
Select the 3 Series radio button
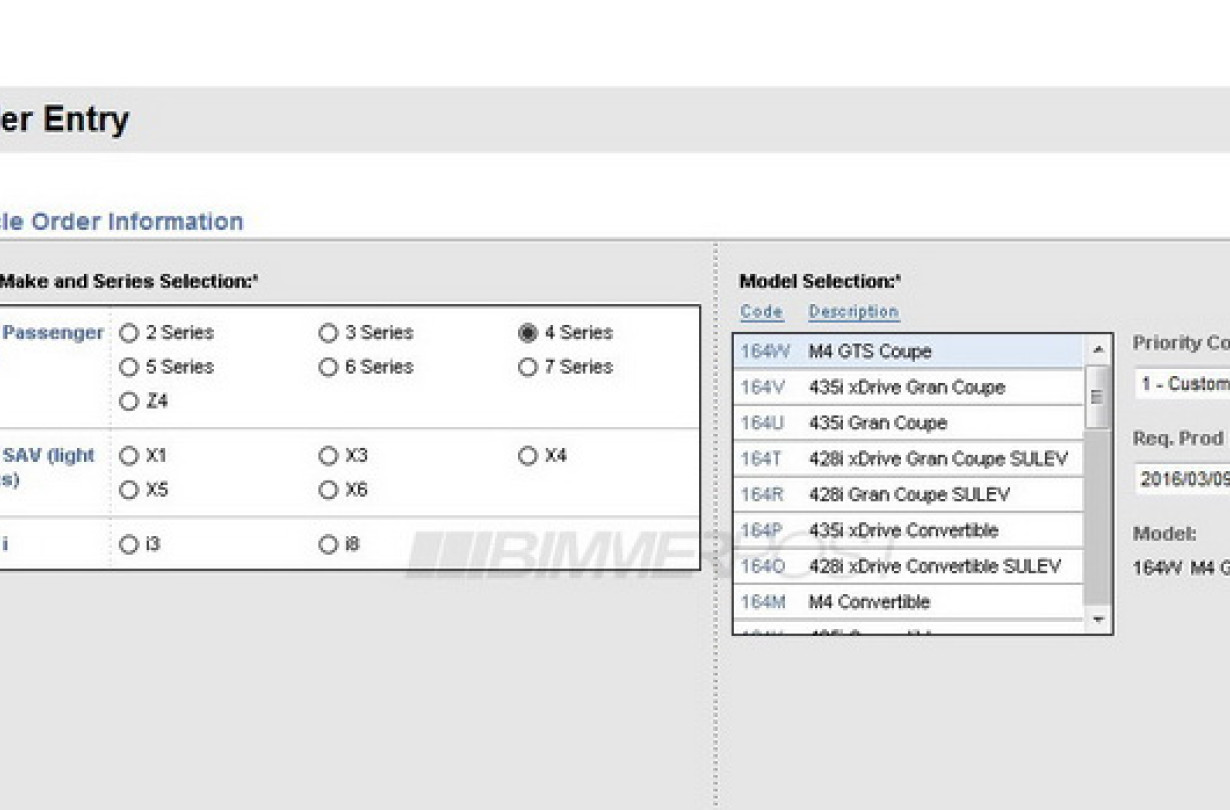click(328, 333)
